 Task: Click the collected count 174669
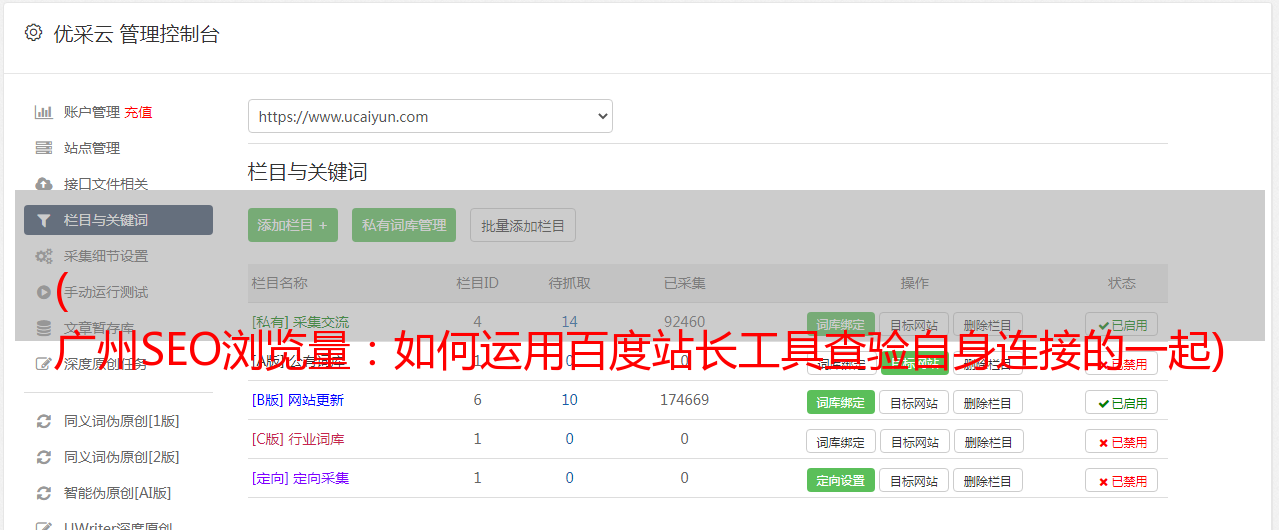[x=685, y=400]
